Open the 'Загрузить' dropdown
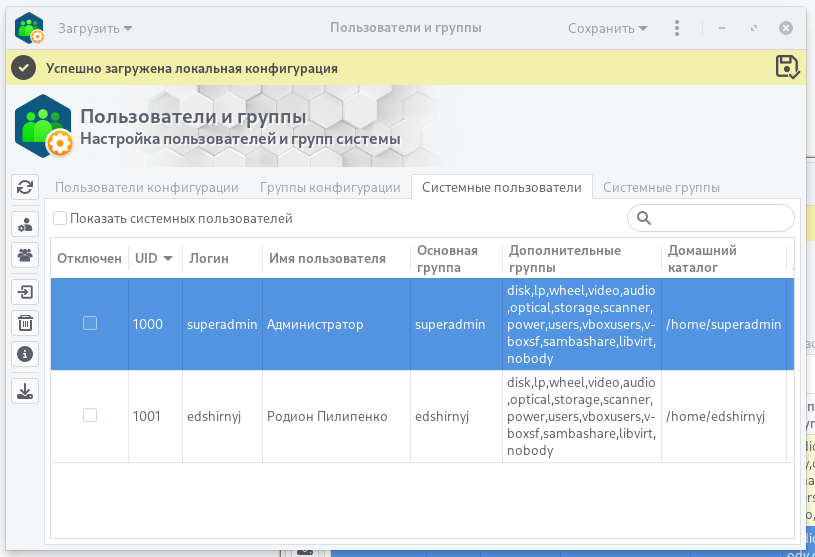This screenshot has width=815, height=557. [x=95, y=28]
